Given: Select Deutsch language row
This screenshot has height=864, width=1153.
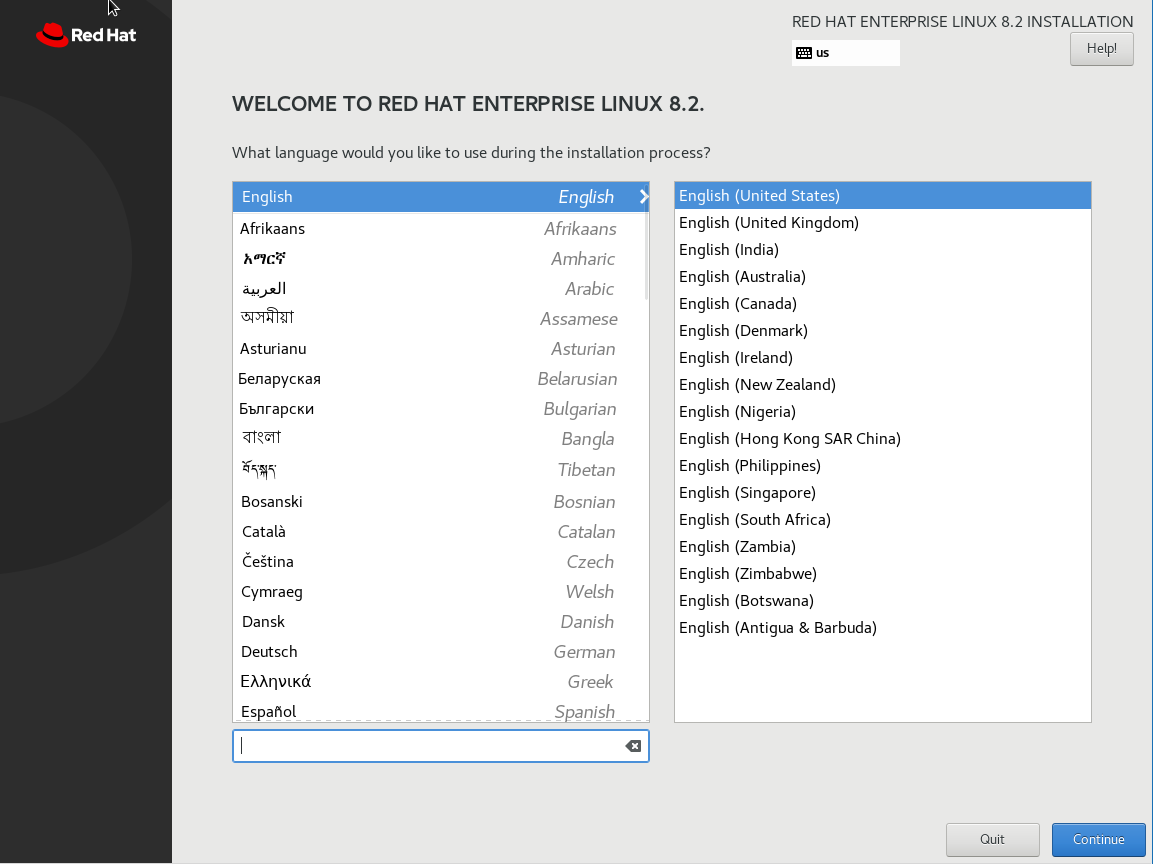Looking at the screenshot, I should [439, 652].
